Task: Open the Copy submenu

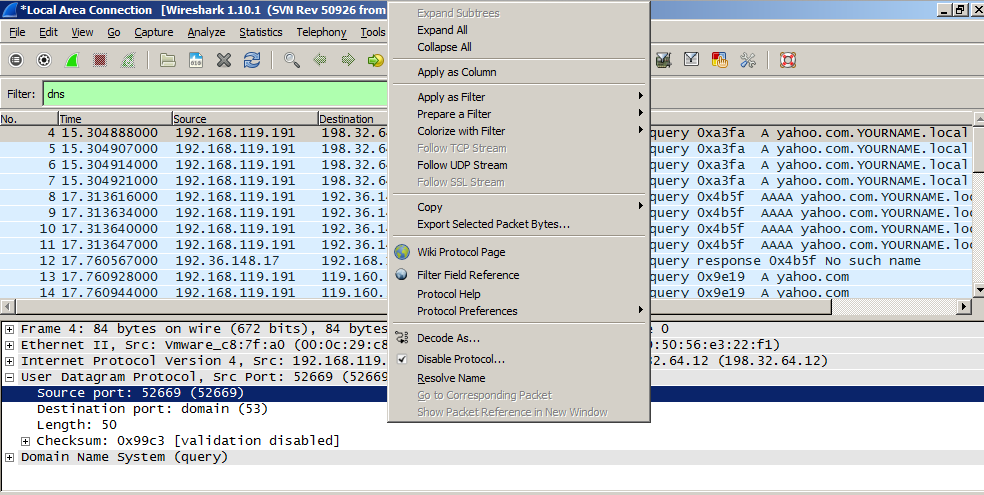Action: pos(519,207)
